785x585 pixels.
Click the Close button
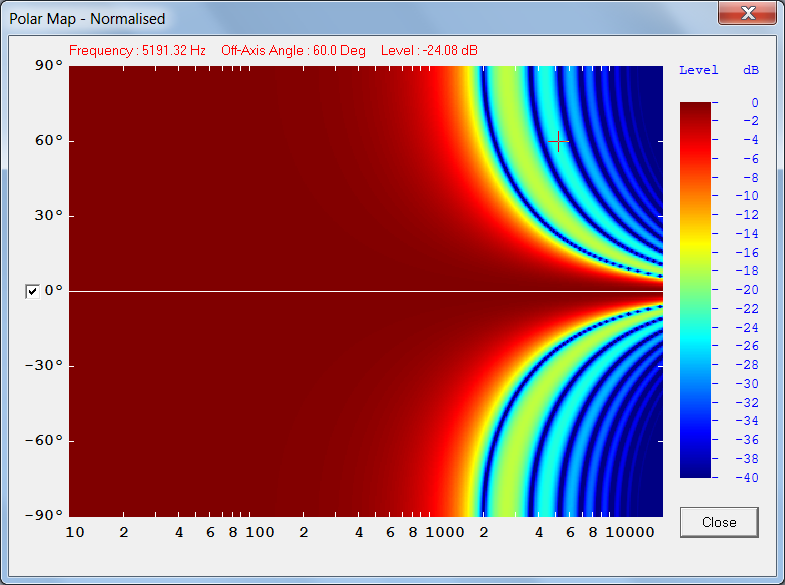(719, 522)
